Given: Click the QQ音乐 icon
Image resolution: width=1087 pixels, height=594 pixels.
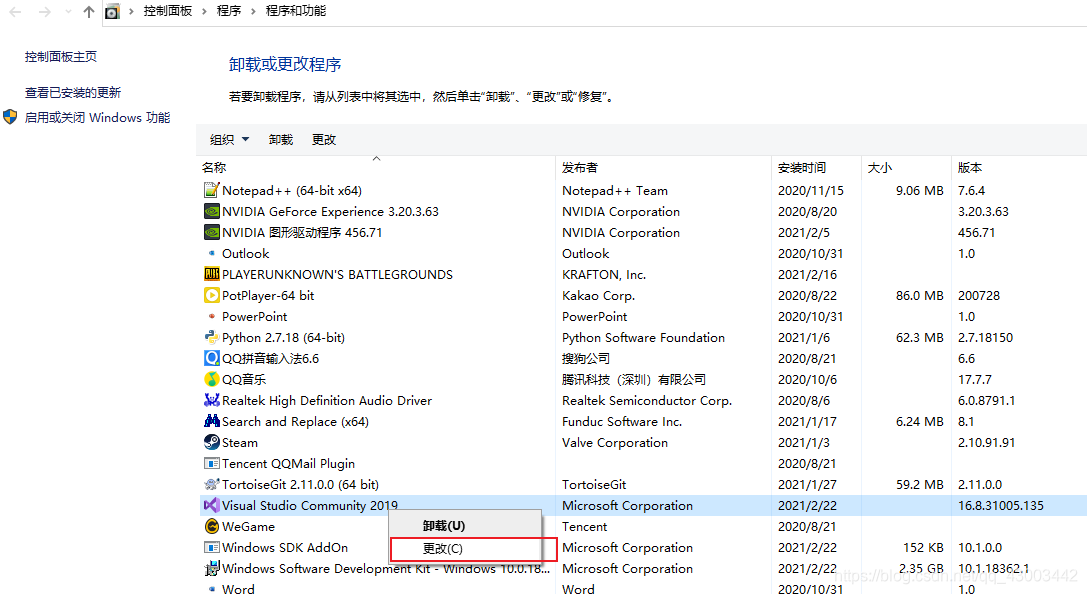Looking at the screenshot, I should point(211,379).
